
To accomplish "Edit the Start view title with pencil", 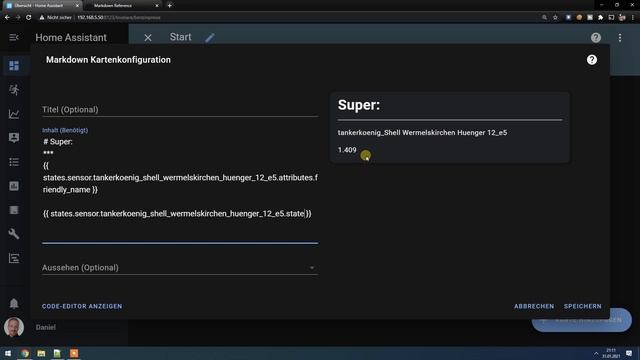I will pos(210,38).
